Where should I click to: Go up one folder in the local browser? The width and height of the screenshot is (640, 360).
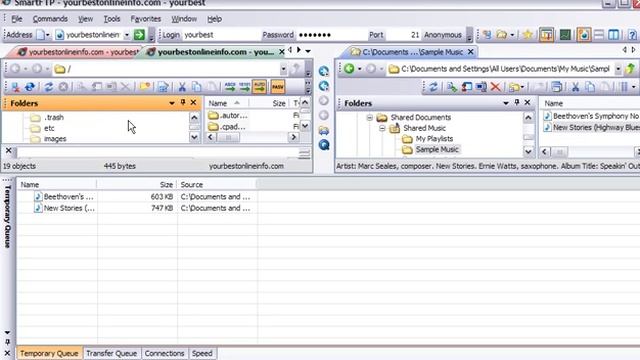pos(631,69)
